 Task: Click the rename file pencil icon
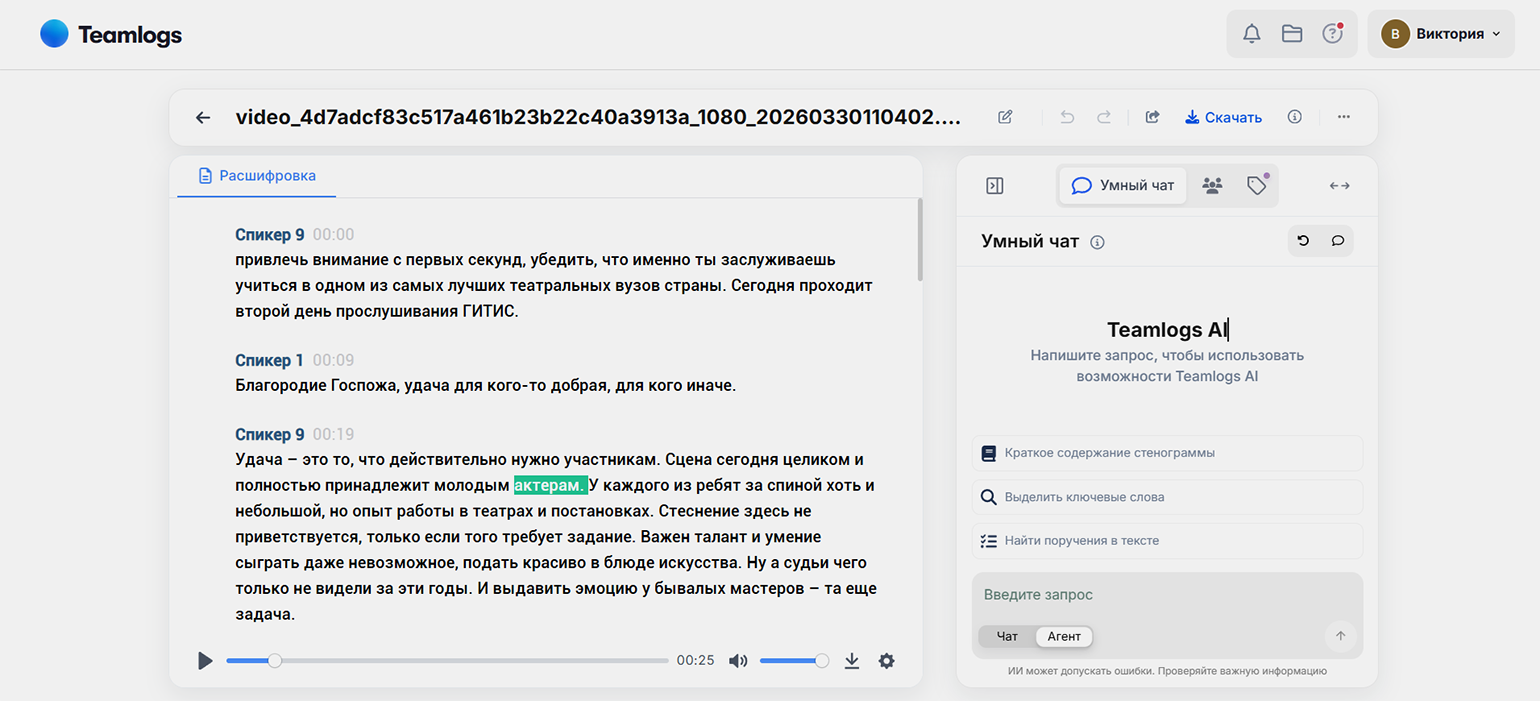(x=1005, y=117)
